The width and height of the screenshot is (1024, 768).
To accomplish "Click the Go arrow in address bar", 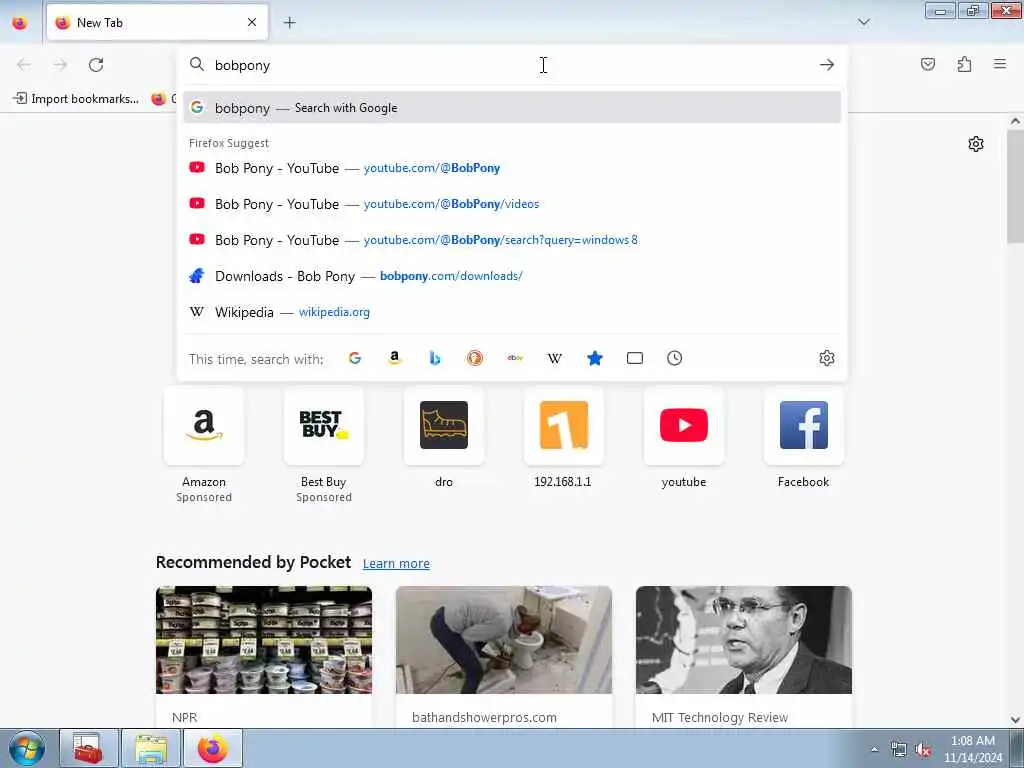I will point(827,65).
